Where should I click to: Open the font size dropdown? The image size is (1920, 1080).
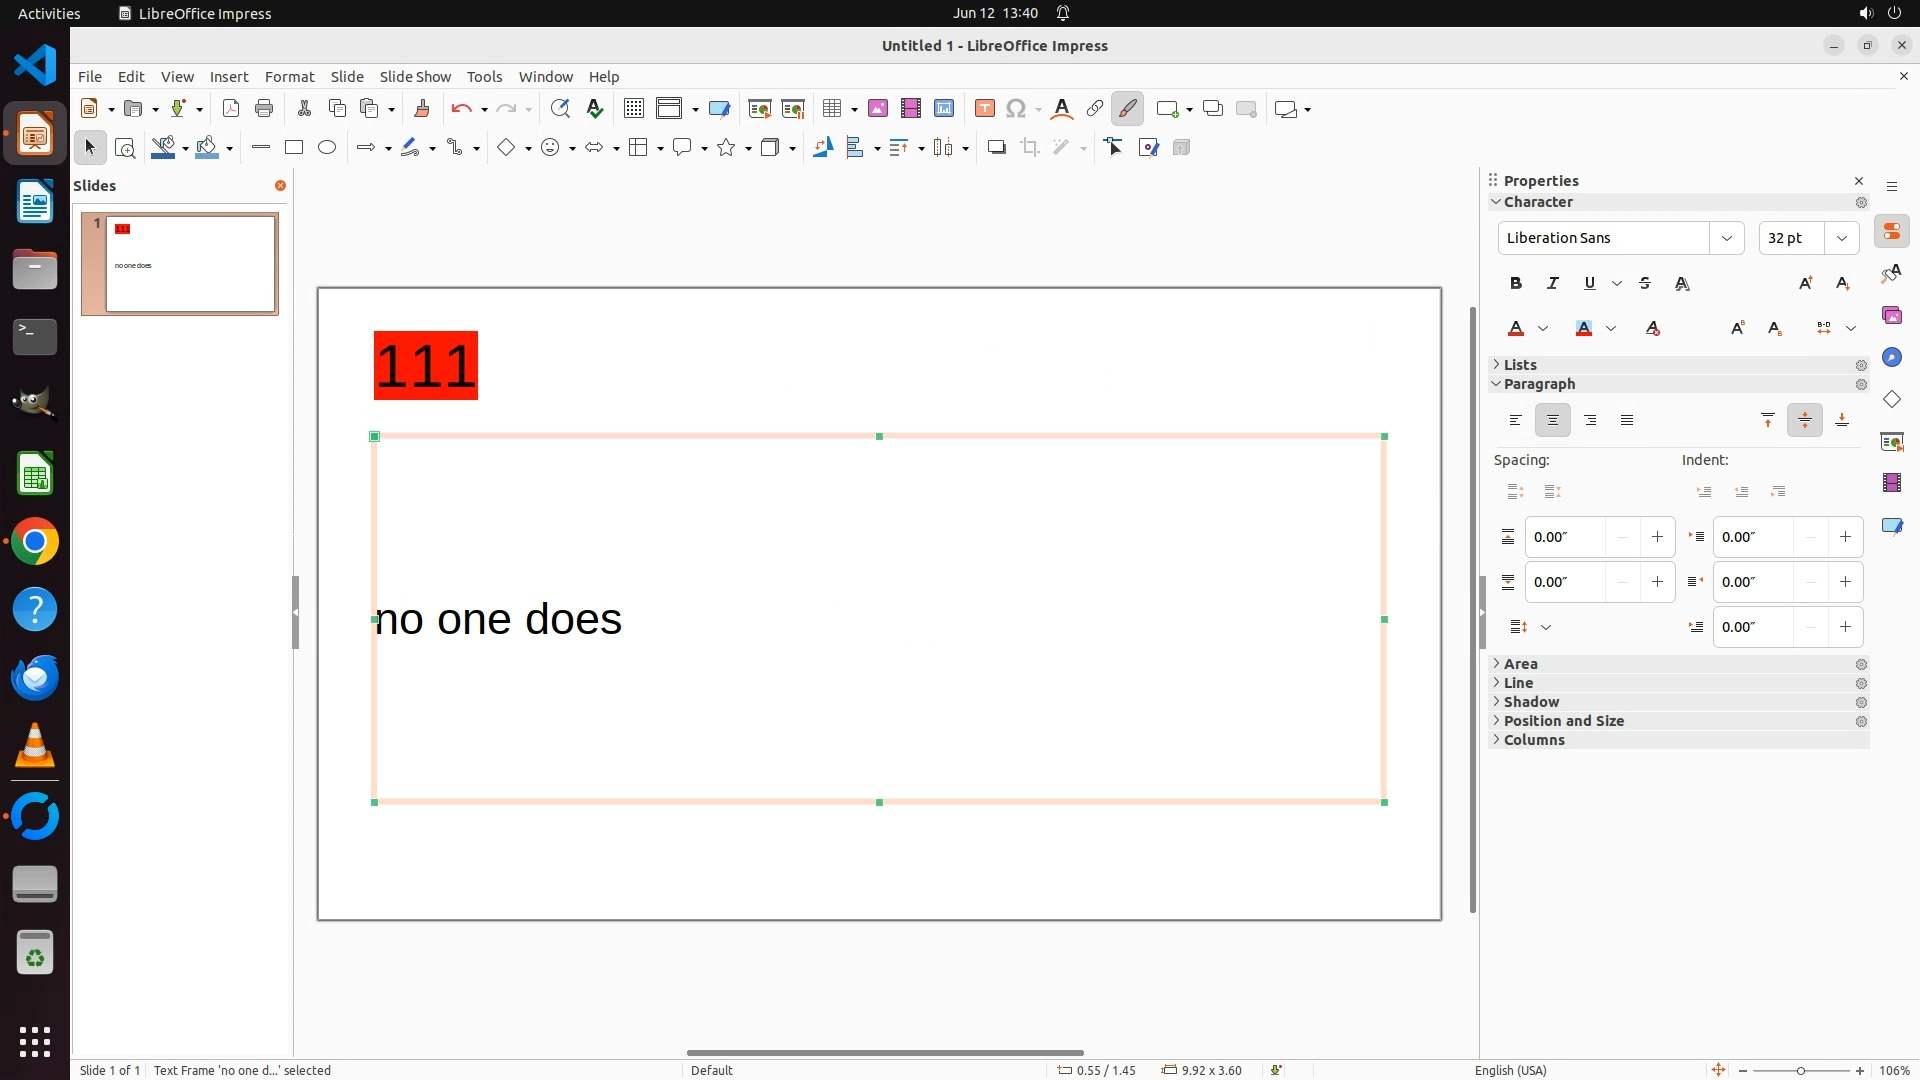click(1841, 238)
